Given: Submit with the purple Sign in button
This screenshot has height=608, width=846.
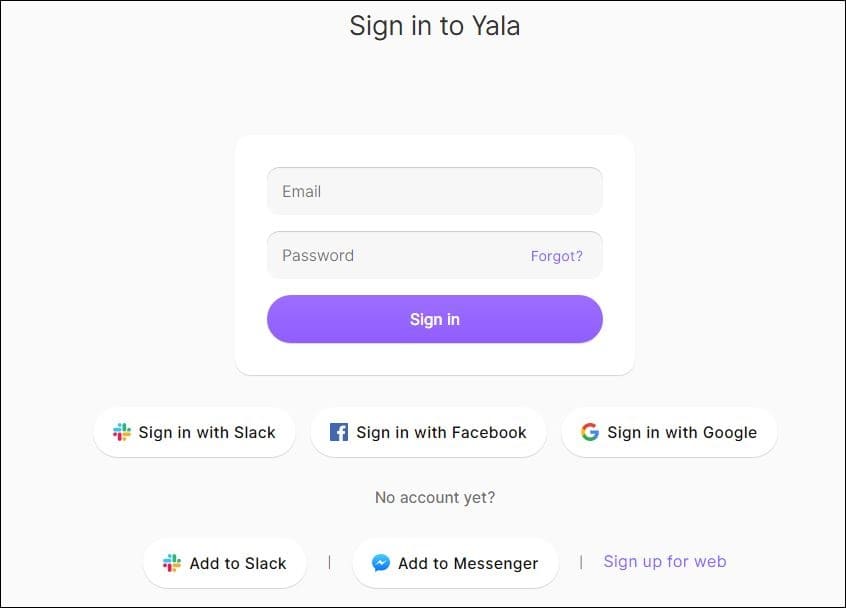Looking at the screenshot, I should [434, 319].
